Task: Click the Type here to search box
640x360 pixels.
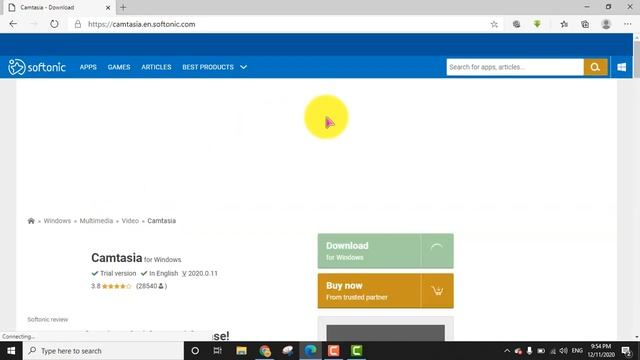Action: pos(103,351)
